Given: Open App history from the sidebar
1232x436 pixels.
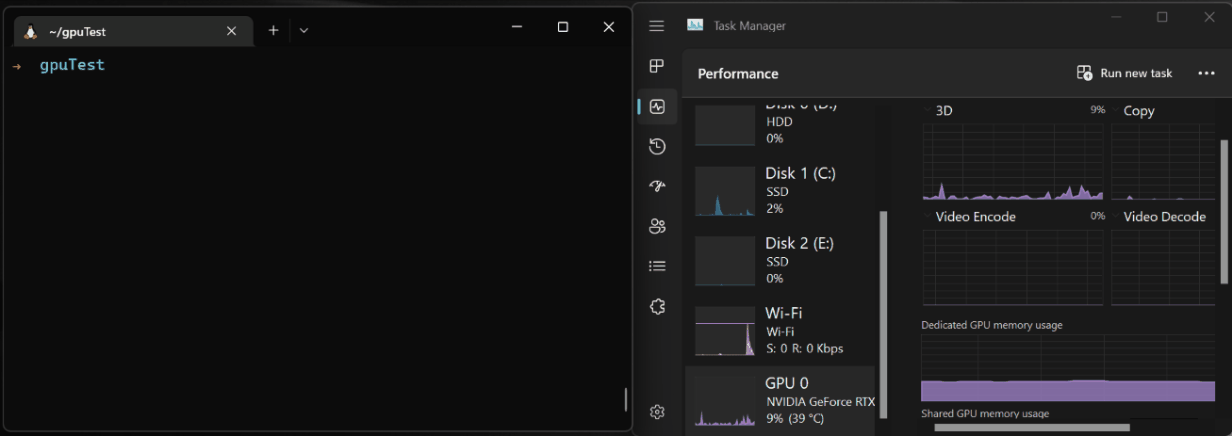Looking at the screenshot, I should tap(657, 147).
